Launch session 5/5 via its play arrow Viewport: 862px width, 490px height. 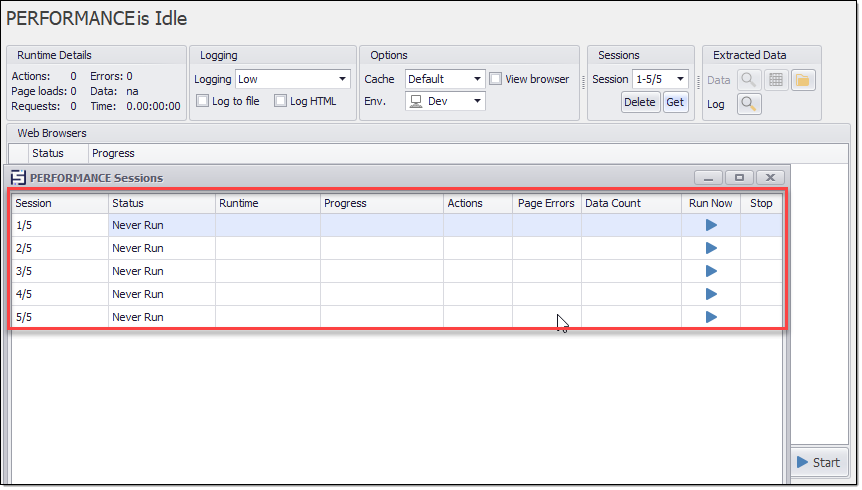[x=711, y=317]
